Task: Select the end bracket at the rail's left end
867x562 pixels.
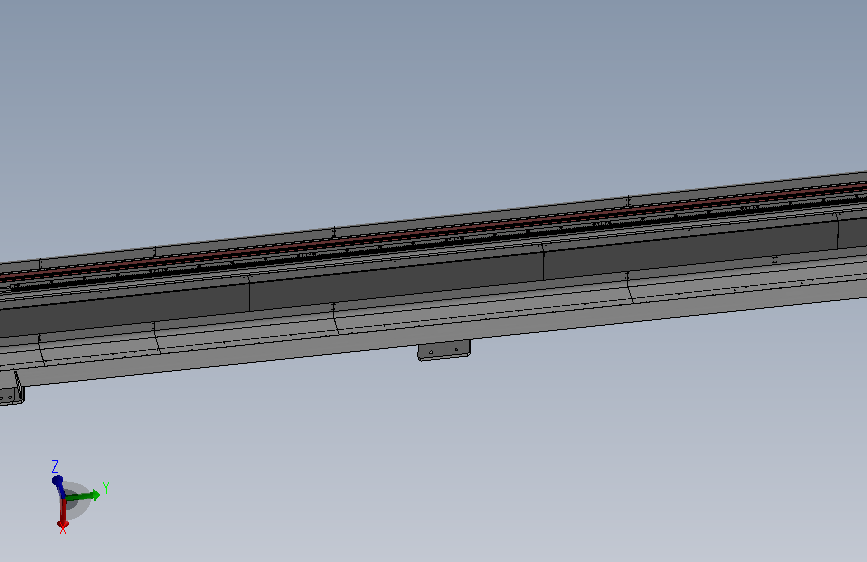Action: (x=11, y=388)
